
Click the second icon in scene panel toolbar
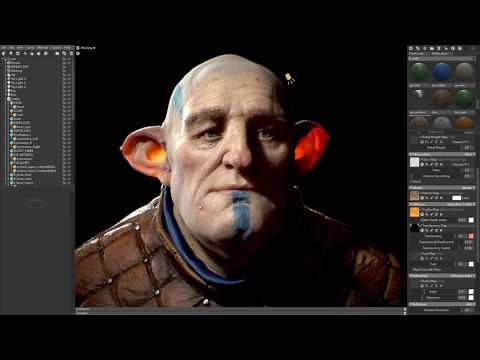11,53
